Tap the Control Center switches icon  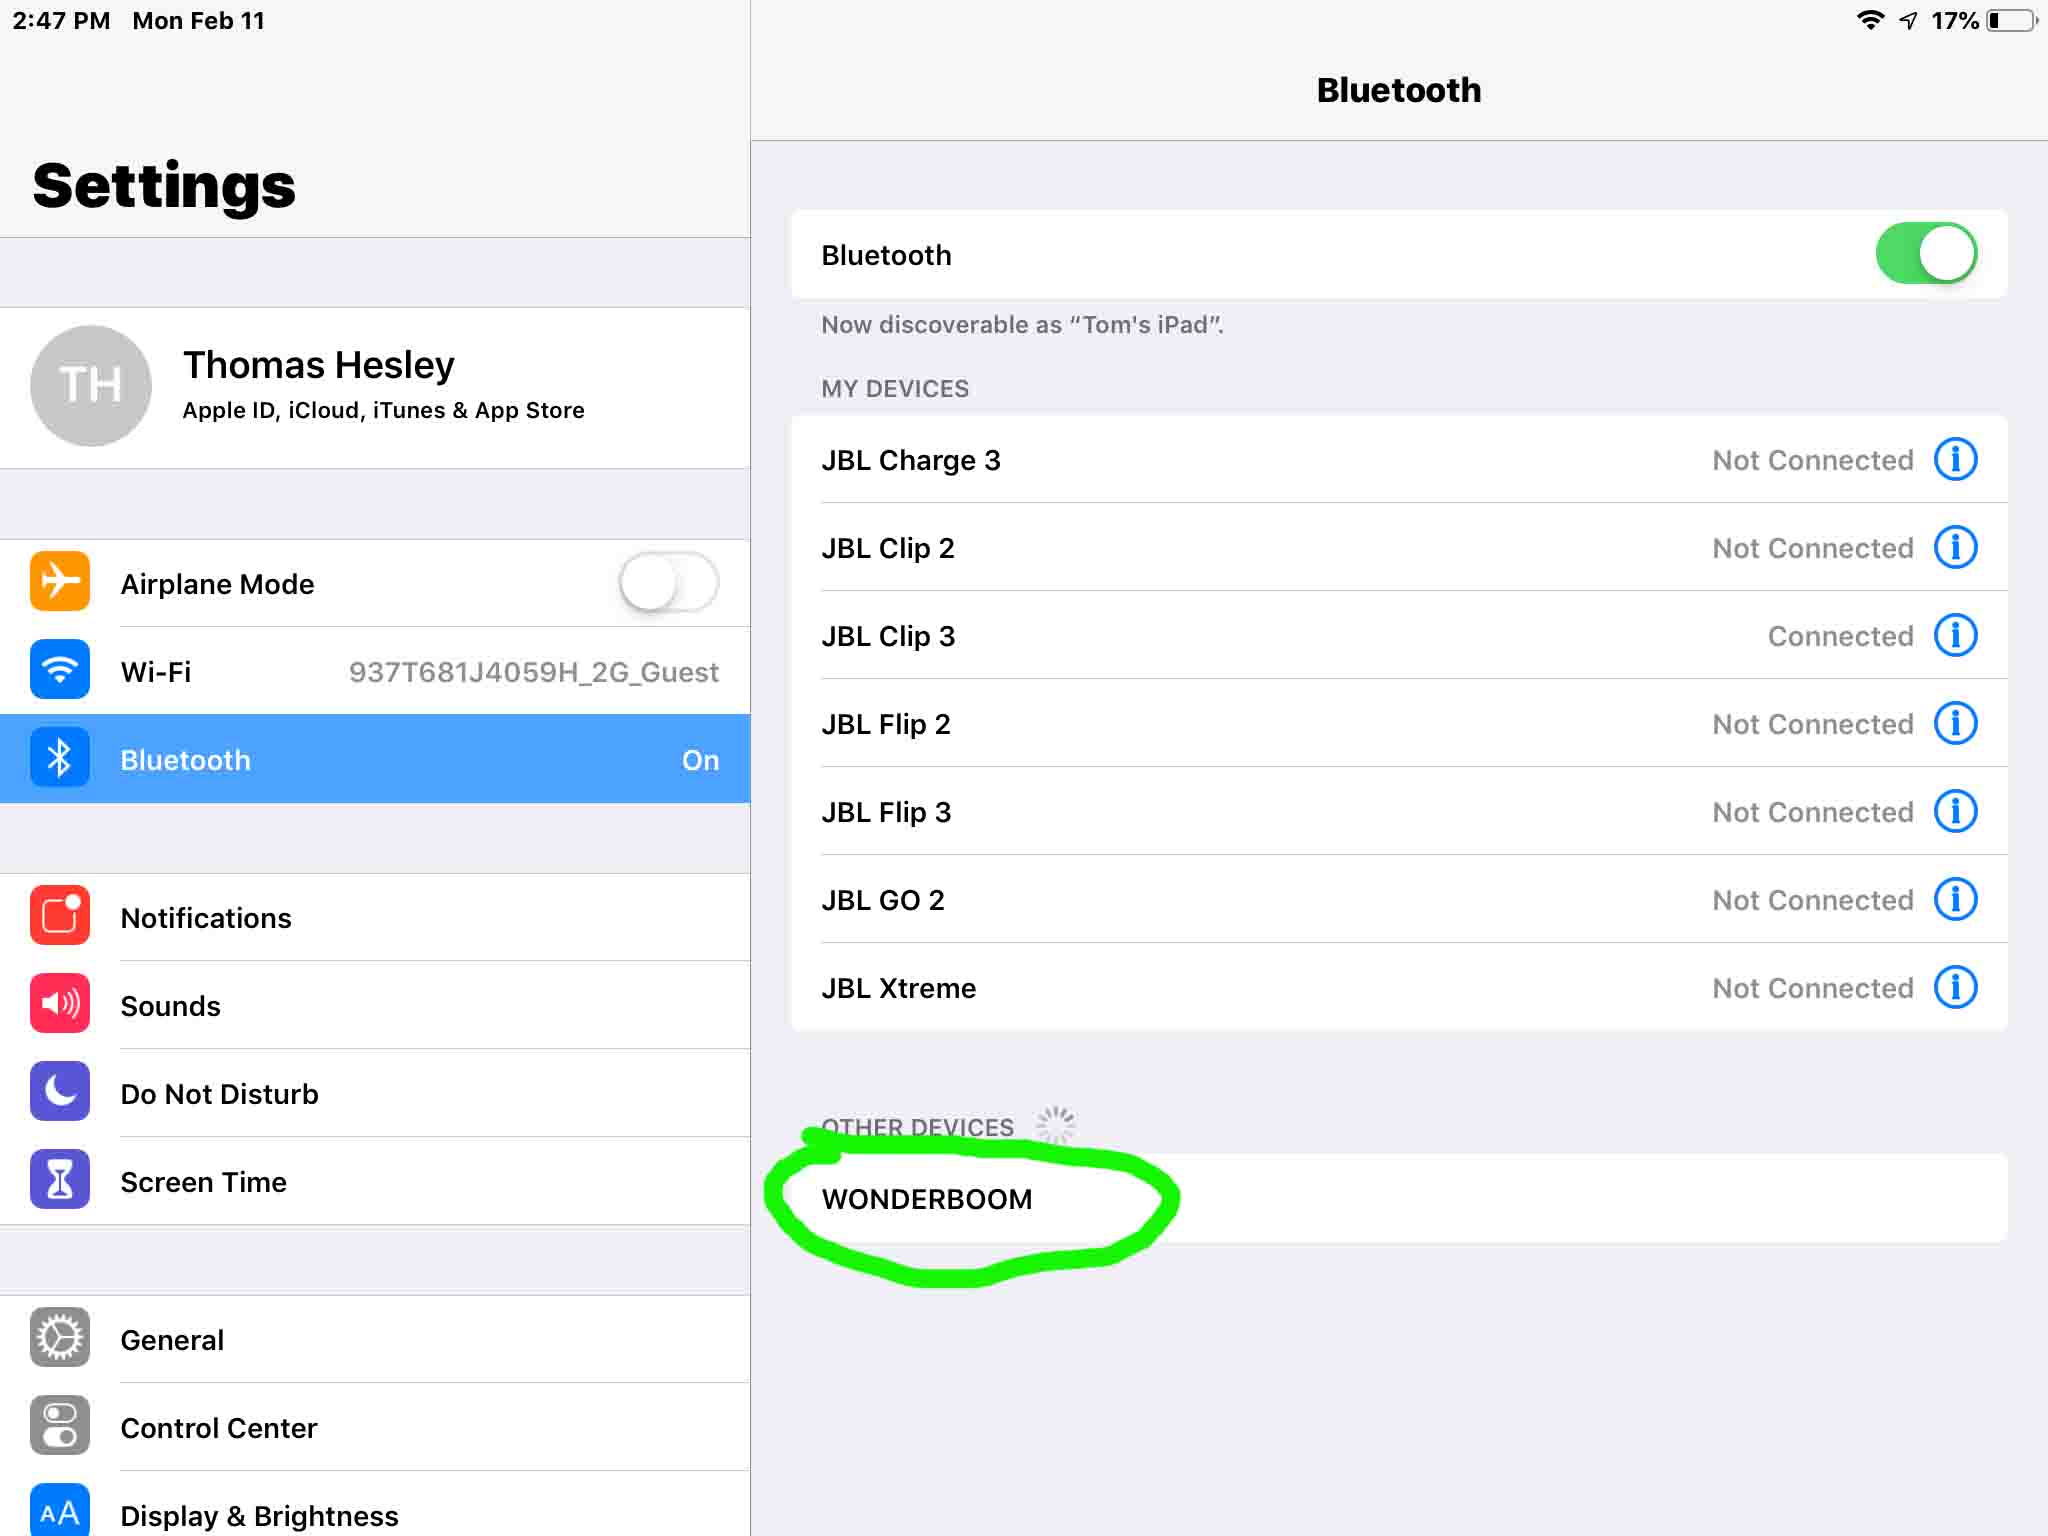coord(60,1425)
